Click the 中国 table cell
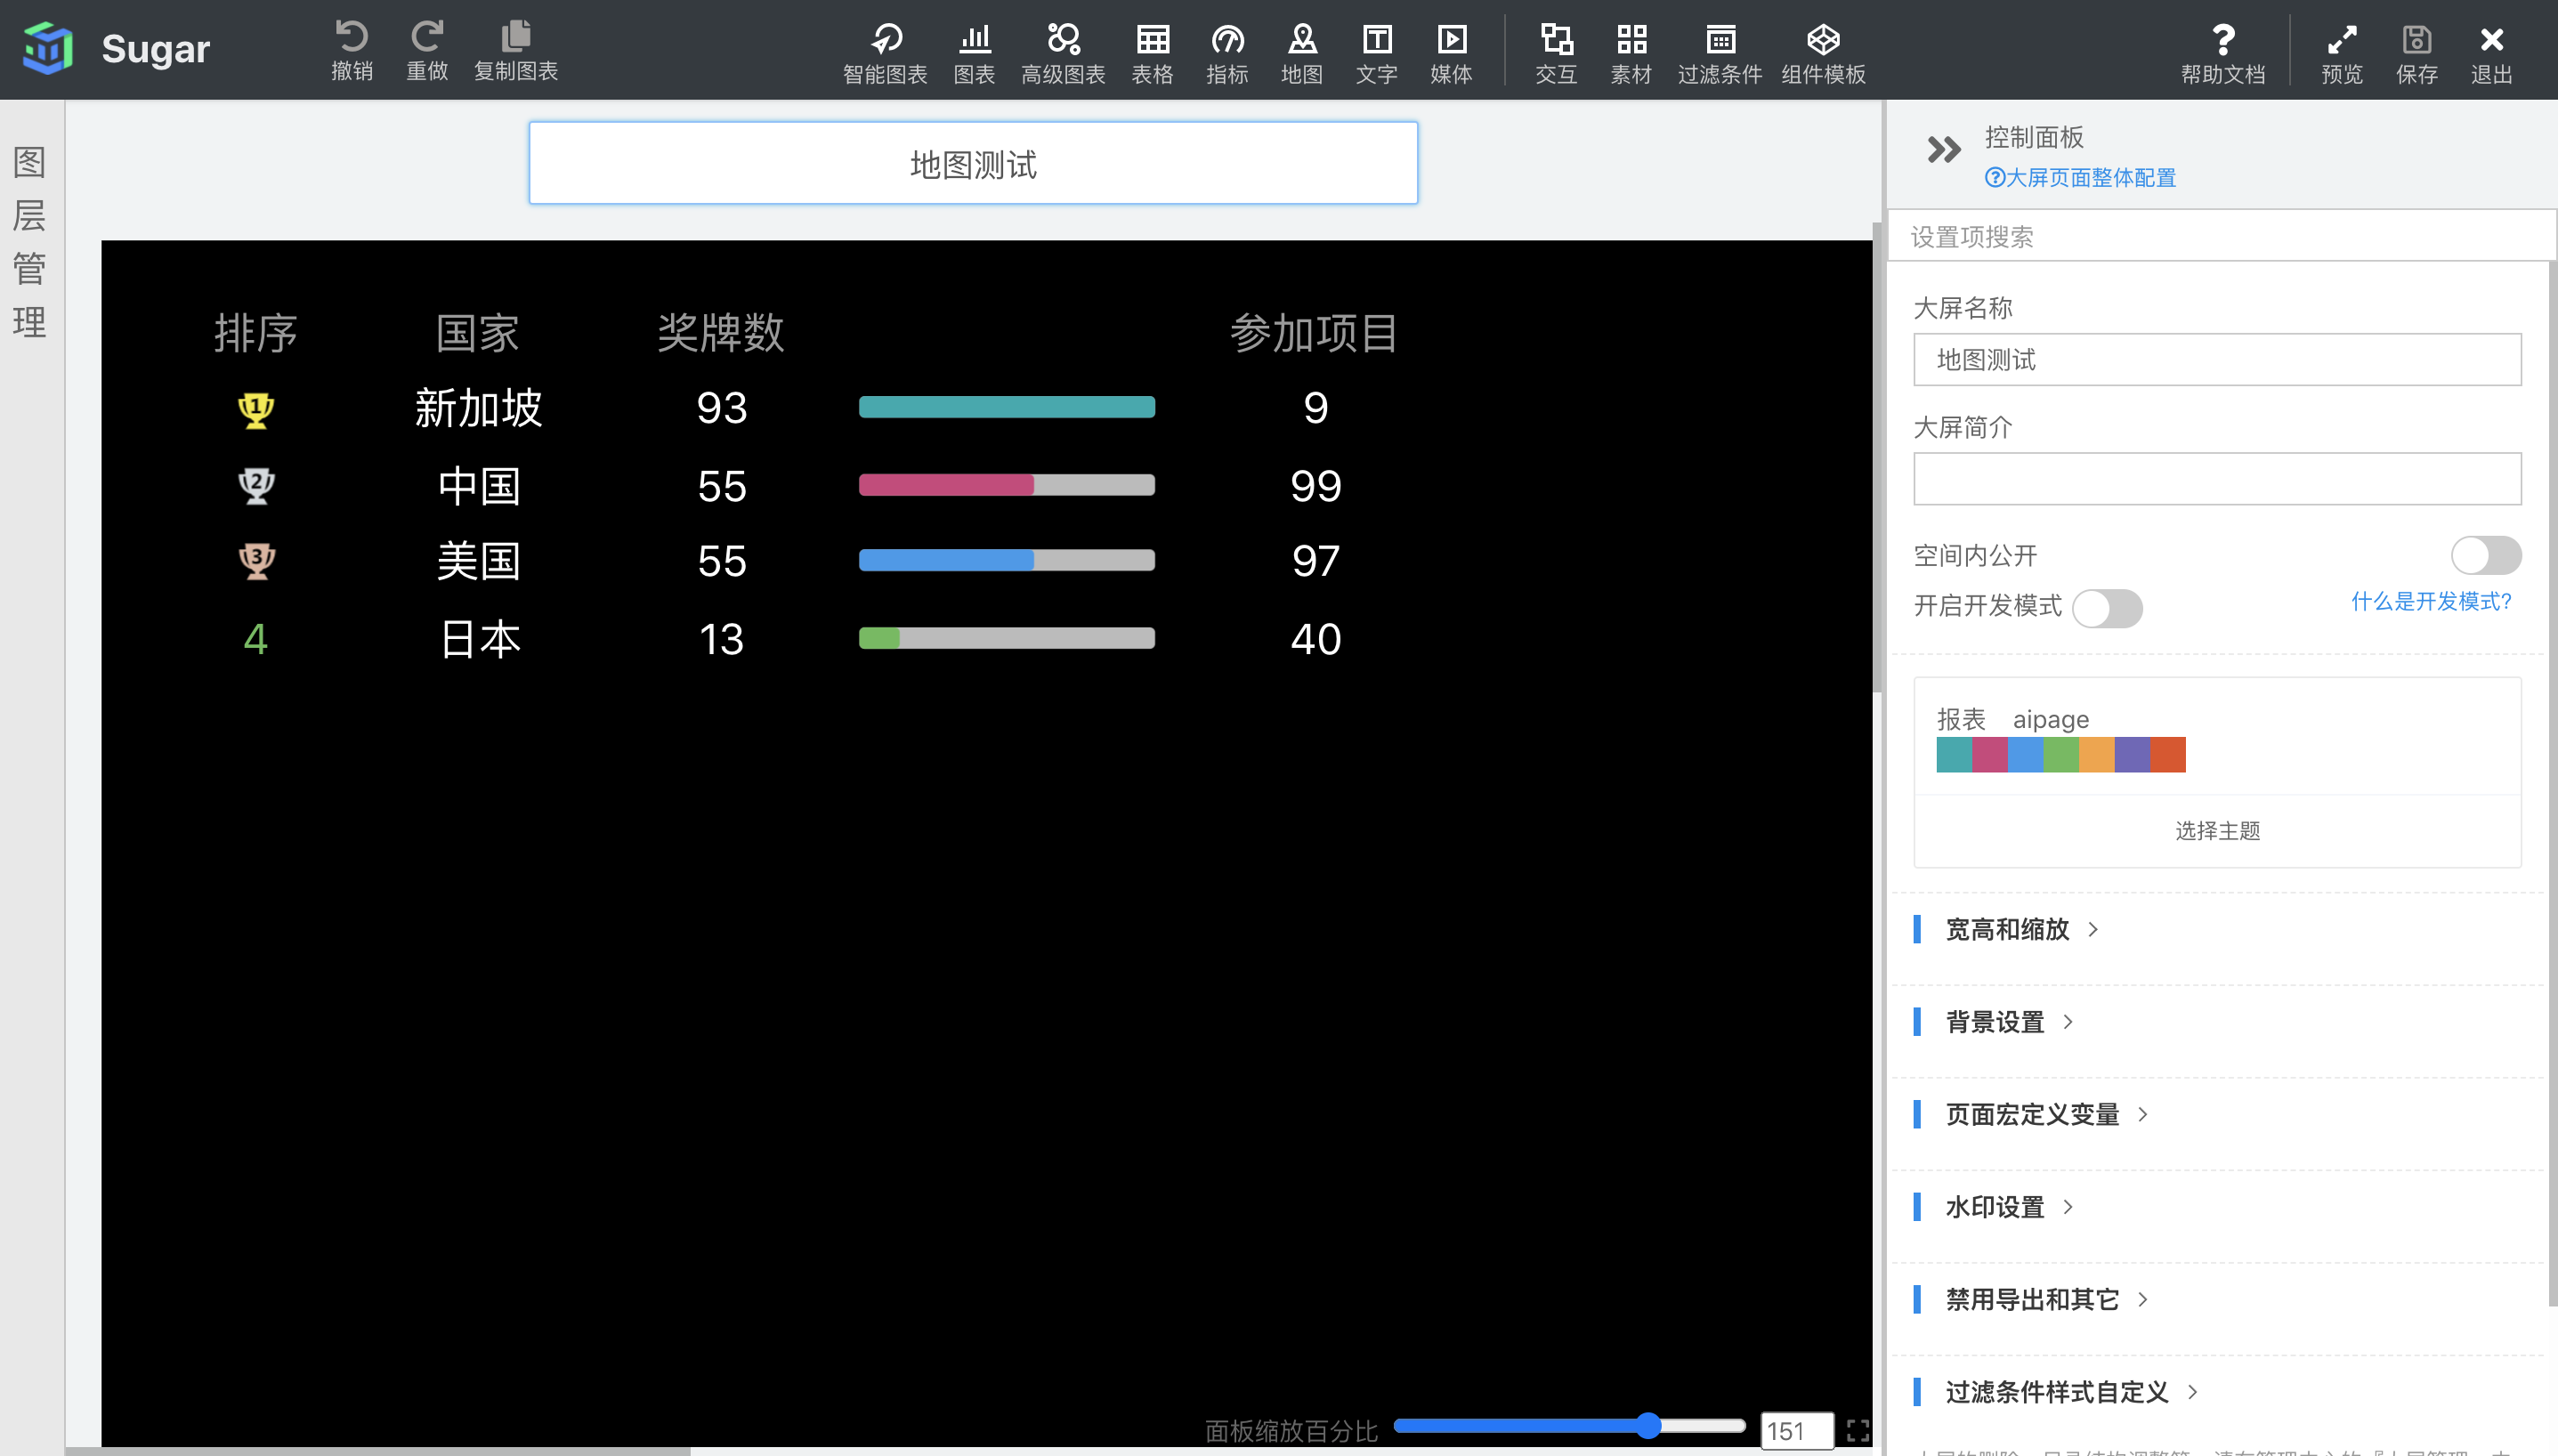This screenshot has height=1456, width=2558. pos(479,486)
